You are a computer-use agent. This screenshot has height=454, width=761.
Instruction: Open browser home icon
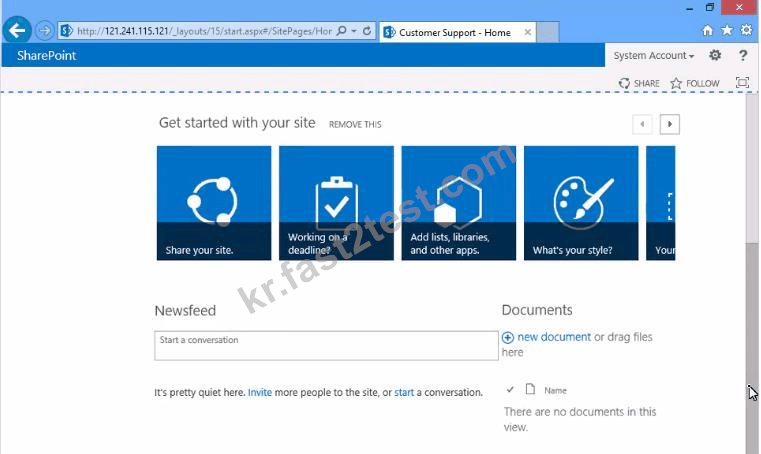[707, 31]
